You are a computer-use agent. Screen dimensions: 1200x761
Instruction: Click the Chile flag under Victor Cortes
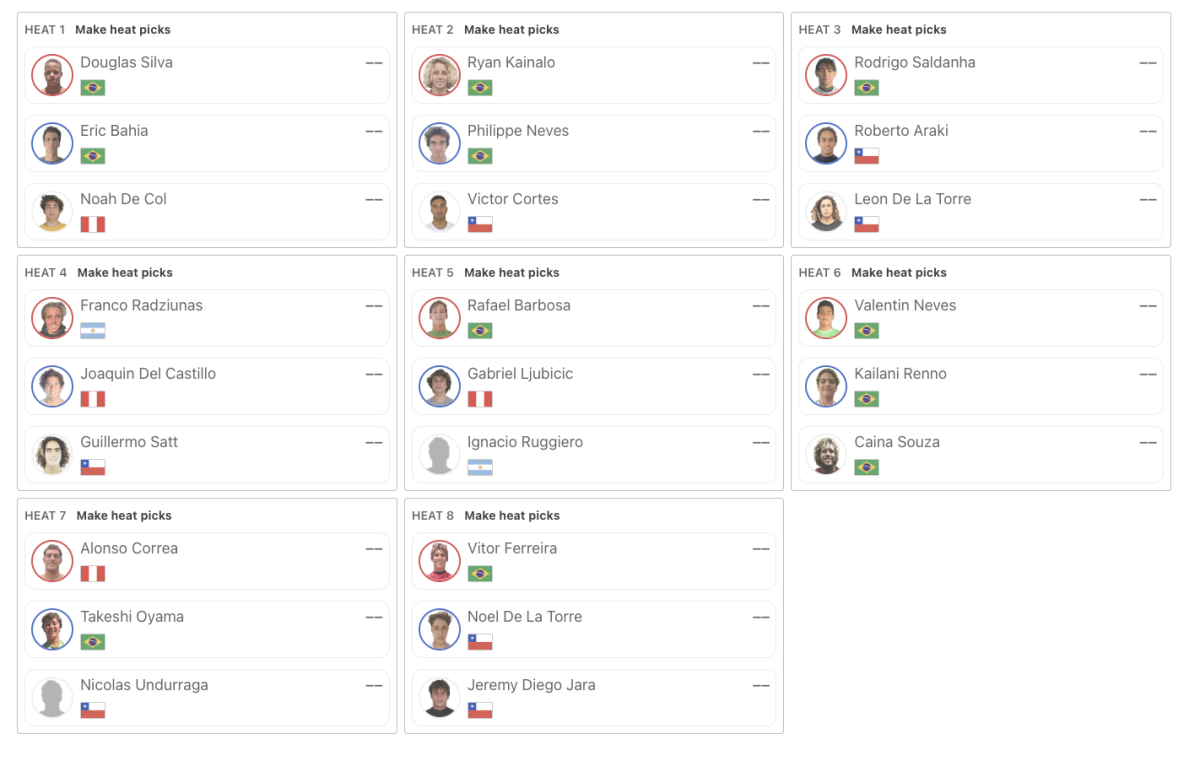480,224
